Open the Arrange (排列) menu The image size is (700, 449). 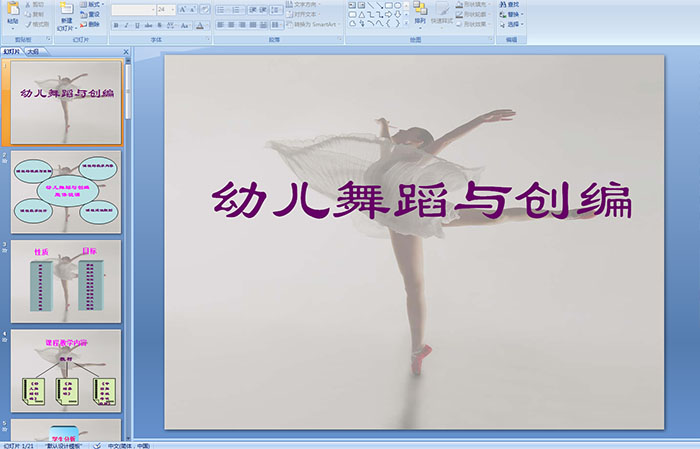click(420, 13)
